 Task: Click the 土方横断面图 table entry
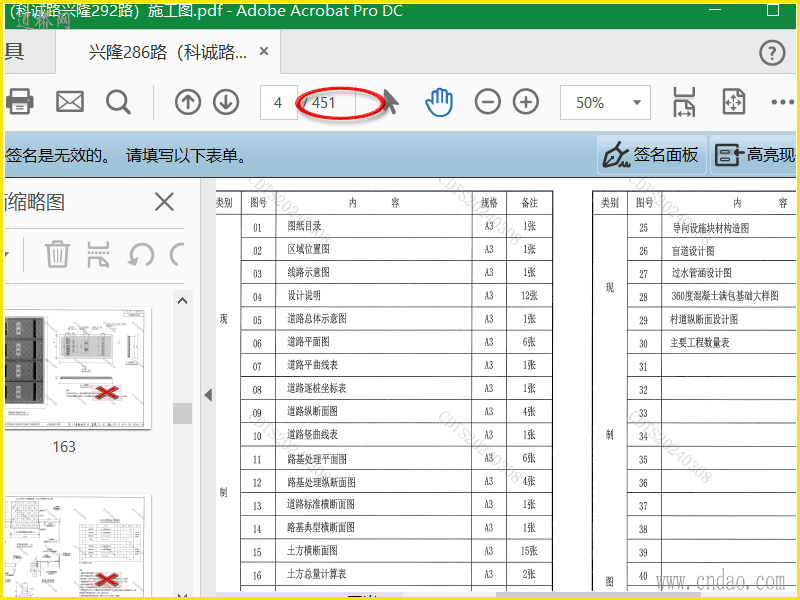click(x=312, y=551)
